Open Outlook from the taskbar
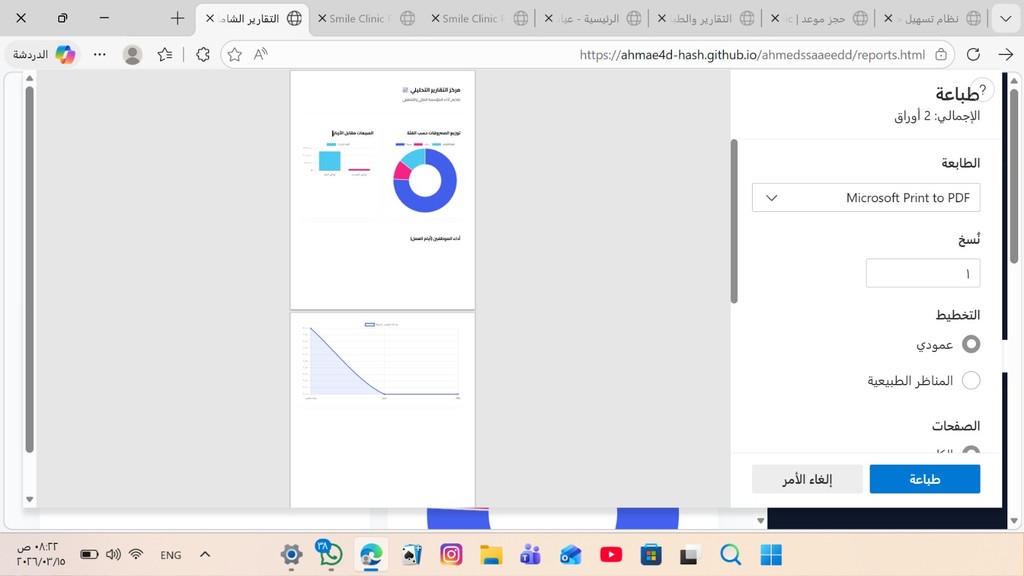This screenshot has height=576, width=1024. tap(570, 554)
